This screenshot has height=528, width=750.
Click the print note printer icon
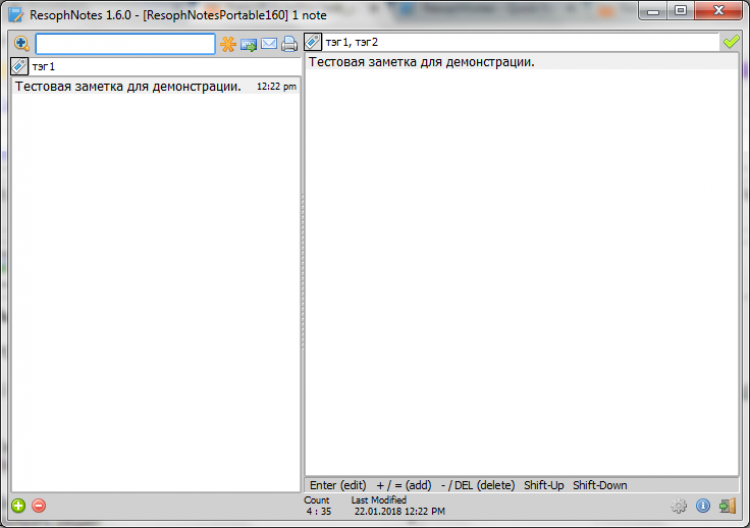pos(289,44)
